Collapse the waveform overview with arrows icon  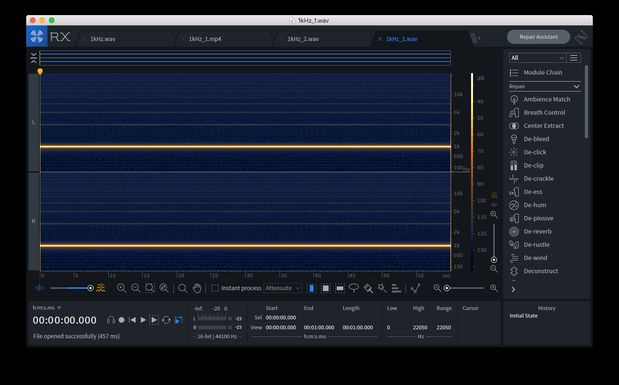[34, 58]
